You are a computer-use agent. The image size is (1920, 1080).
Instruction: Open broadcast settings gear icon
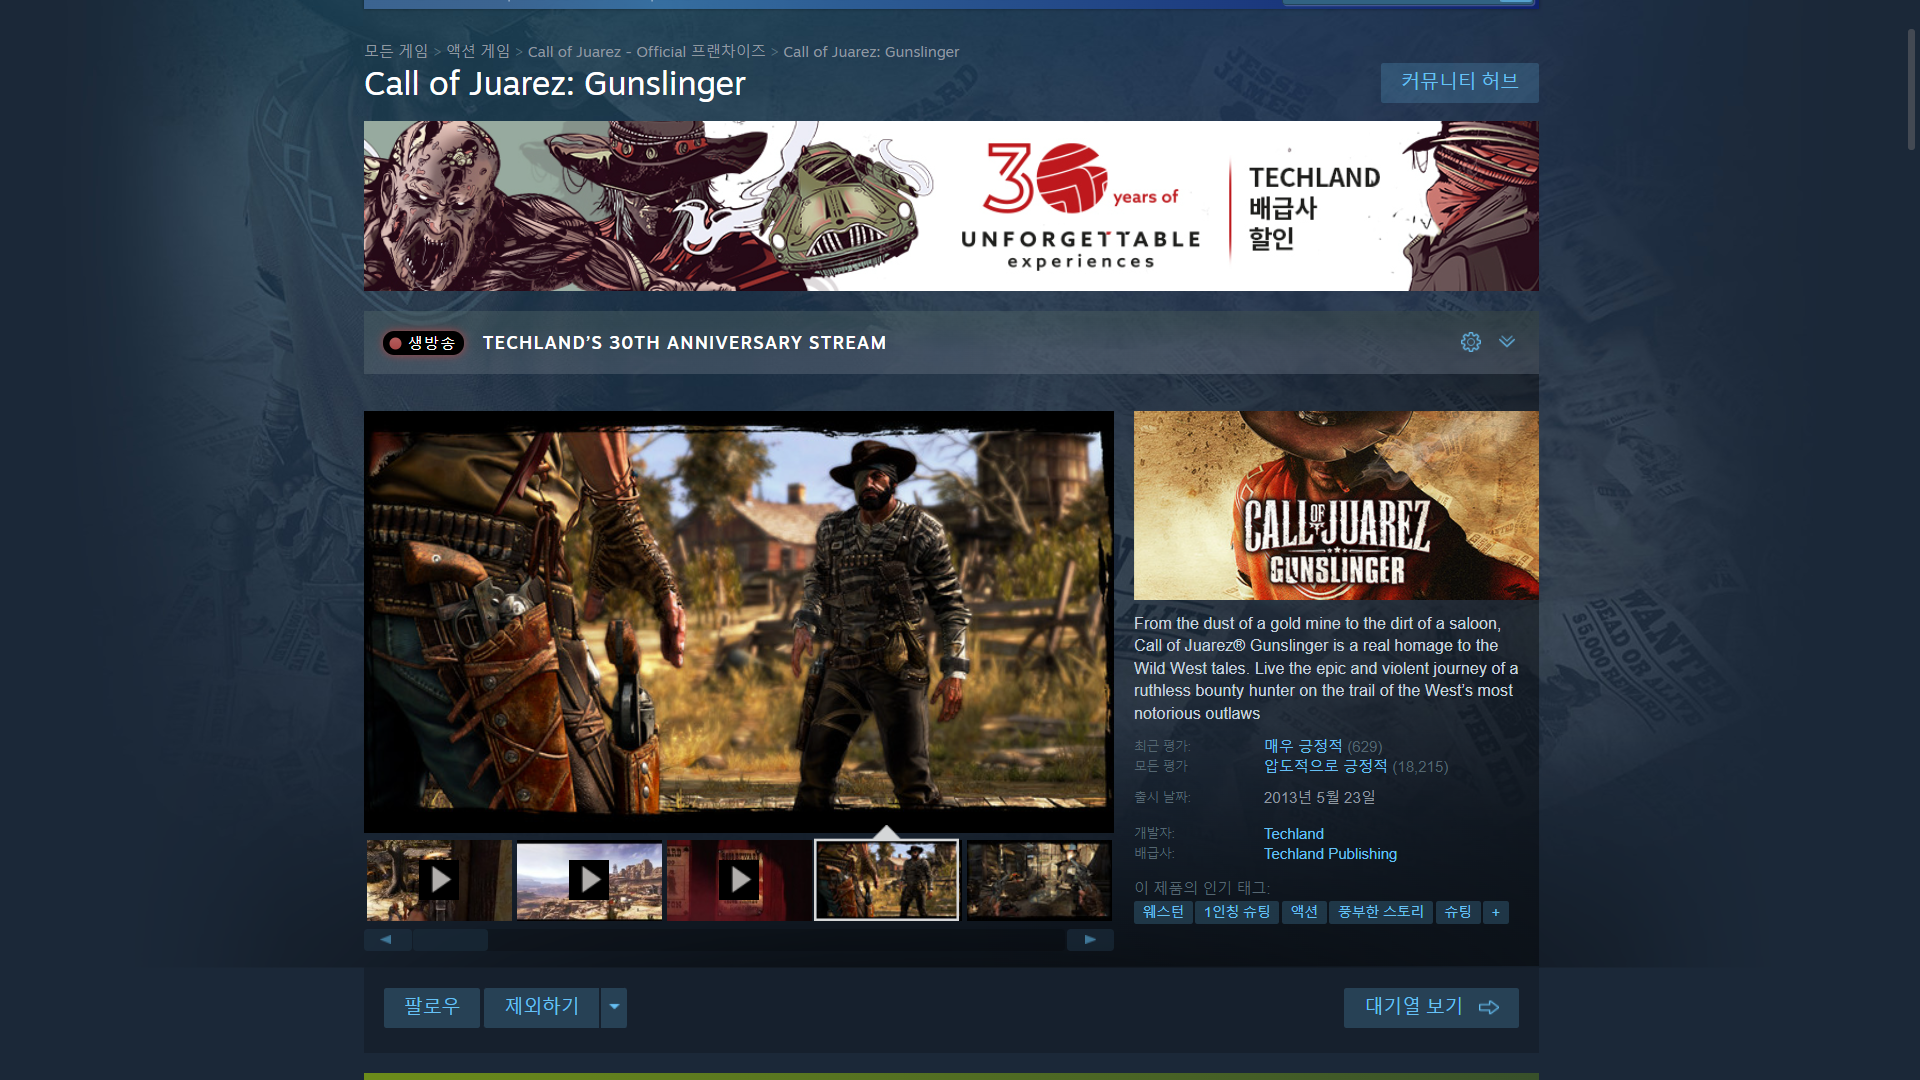[x=1470, y=342]
